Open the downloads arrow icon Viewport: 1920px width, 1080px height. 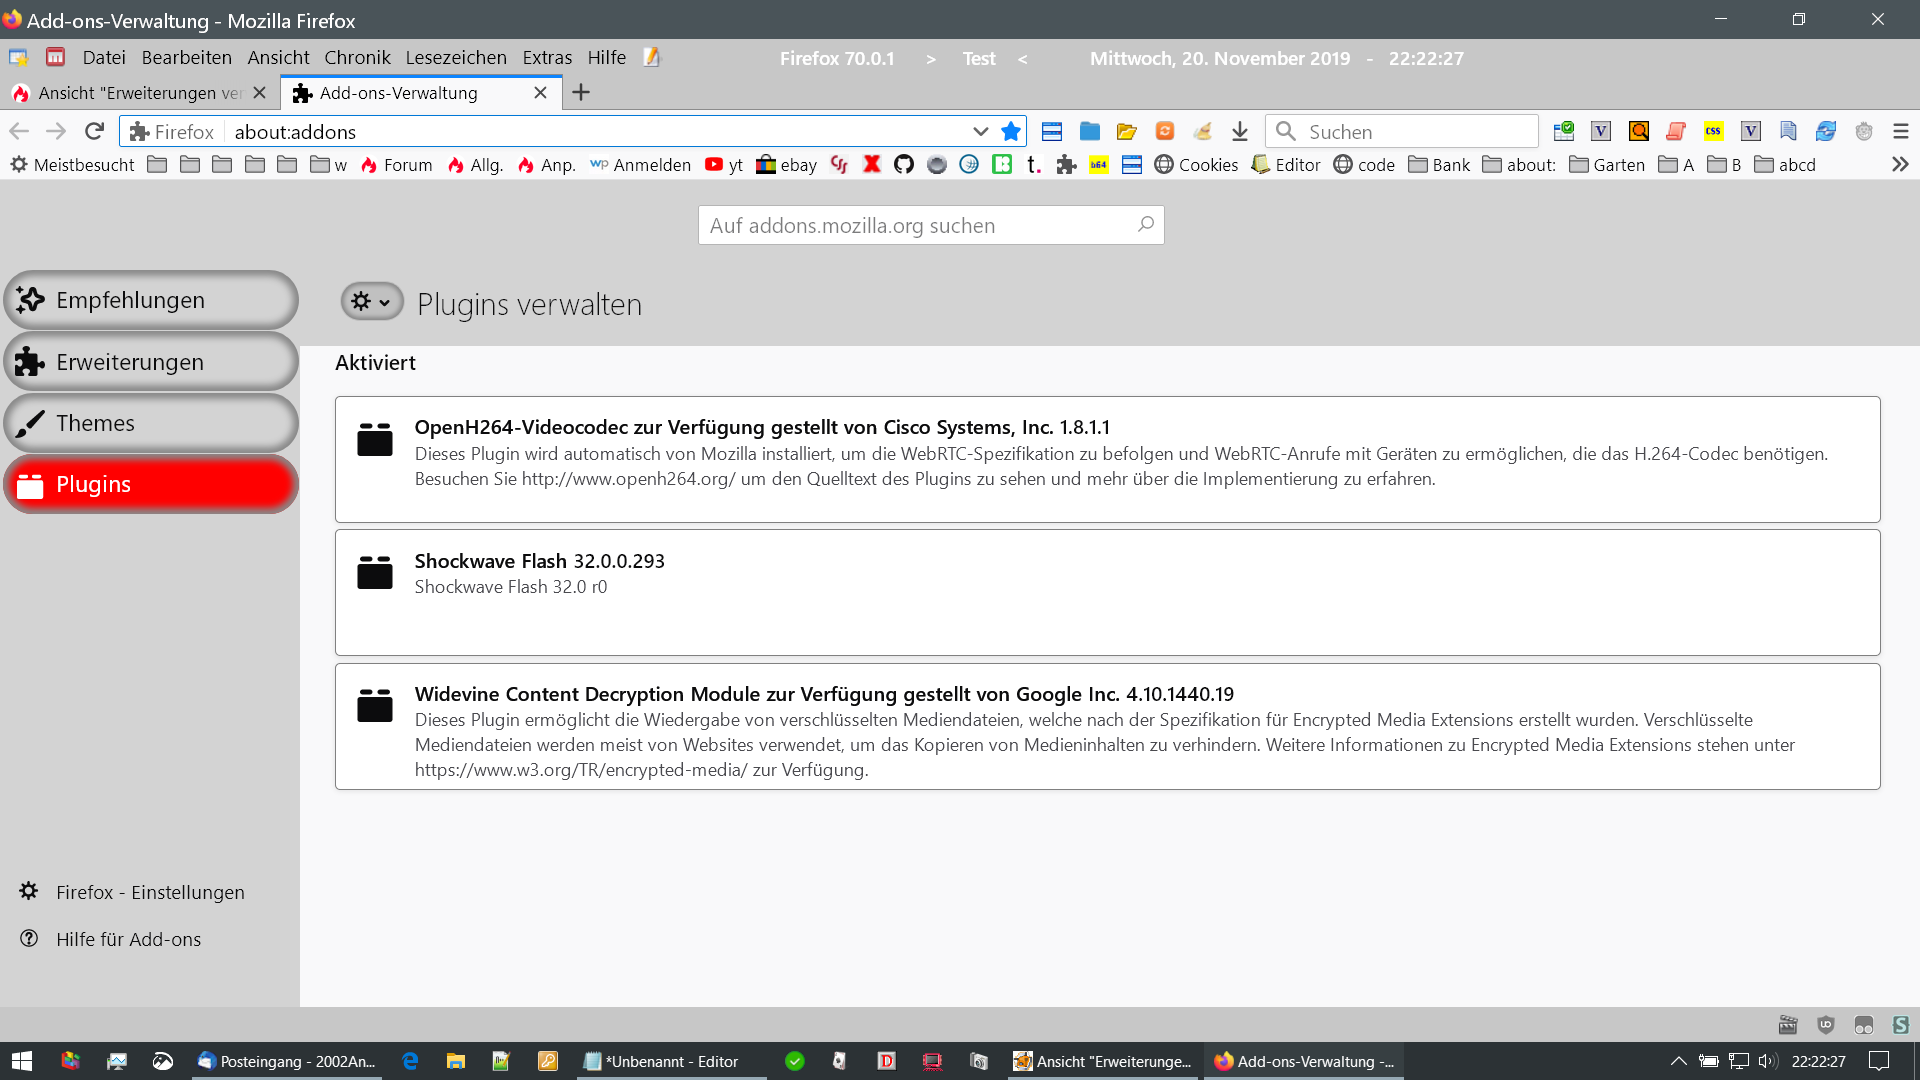click(x=1240, y=131)
